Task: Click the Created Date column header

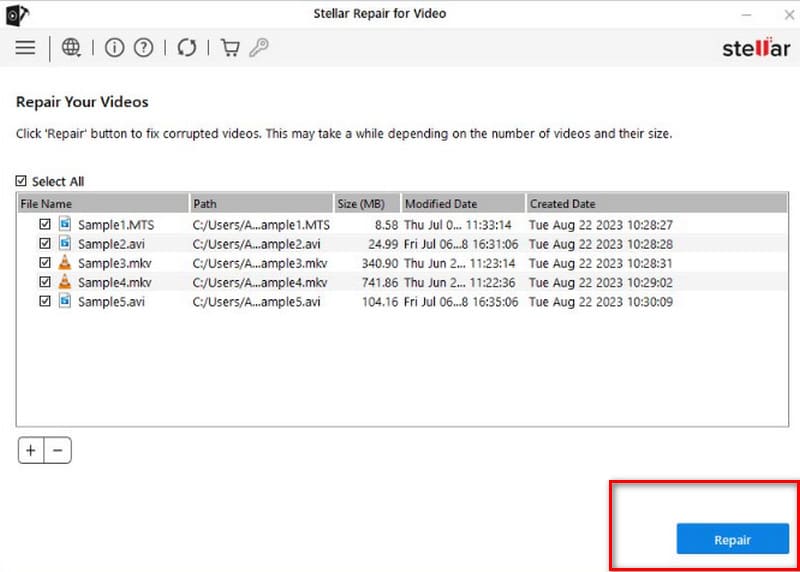Action: click(600, 203)
